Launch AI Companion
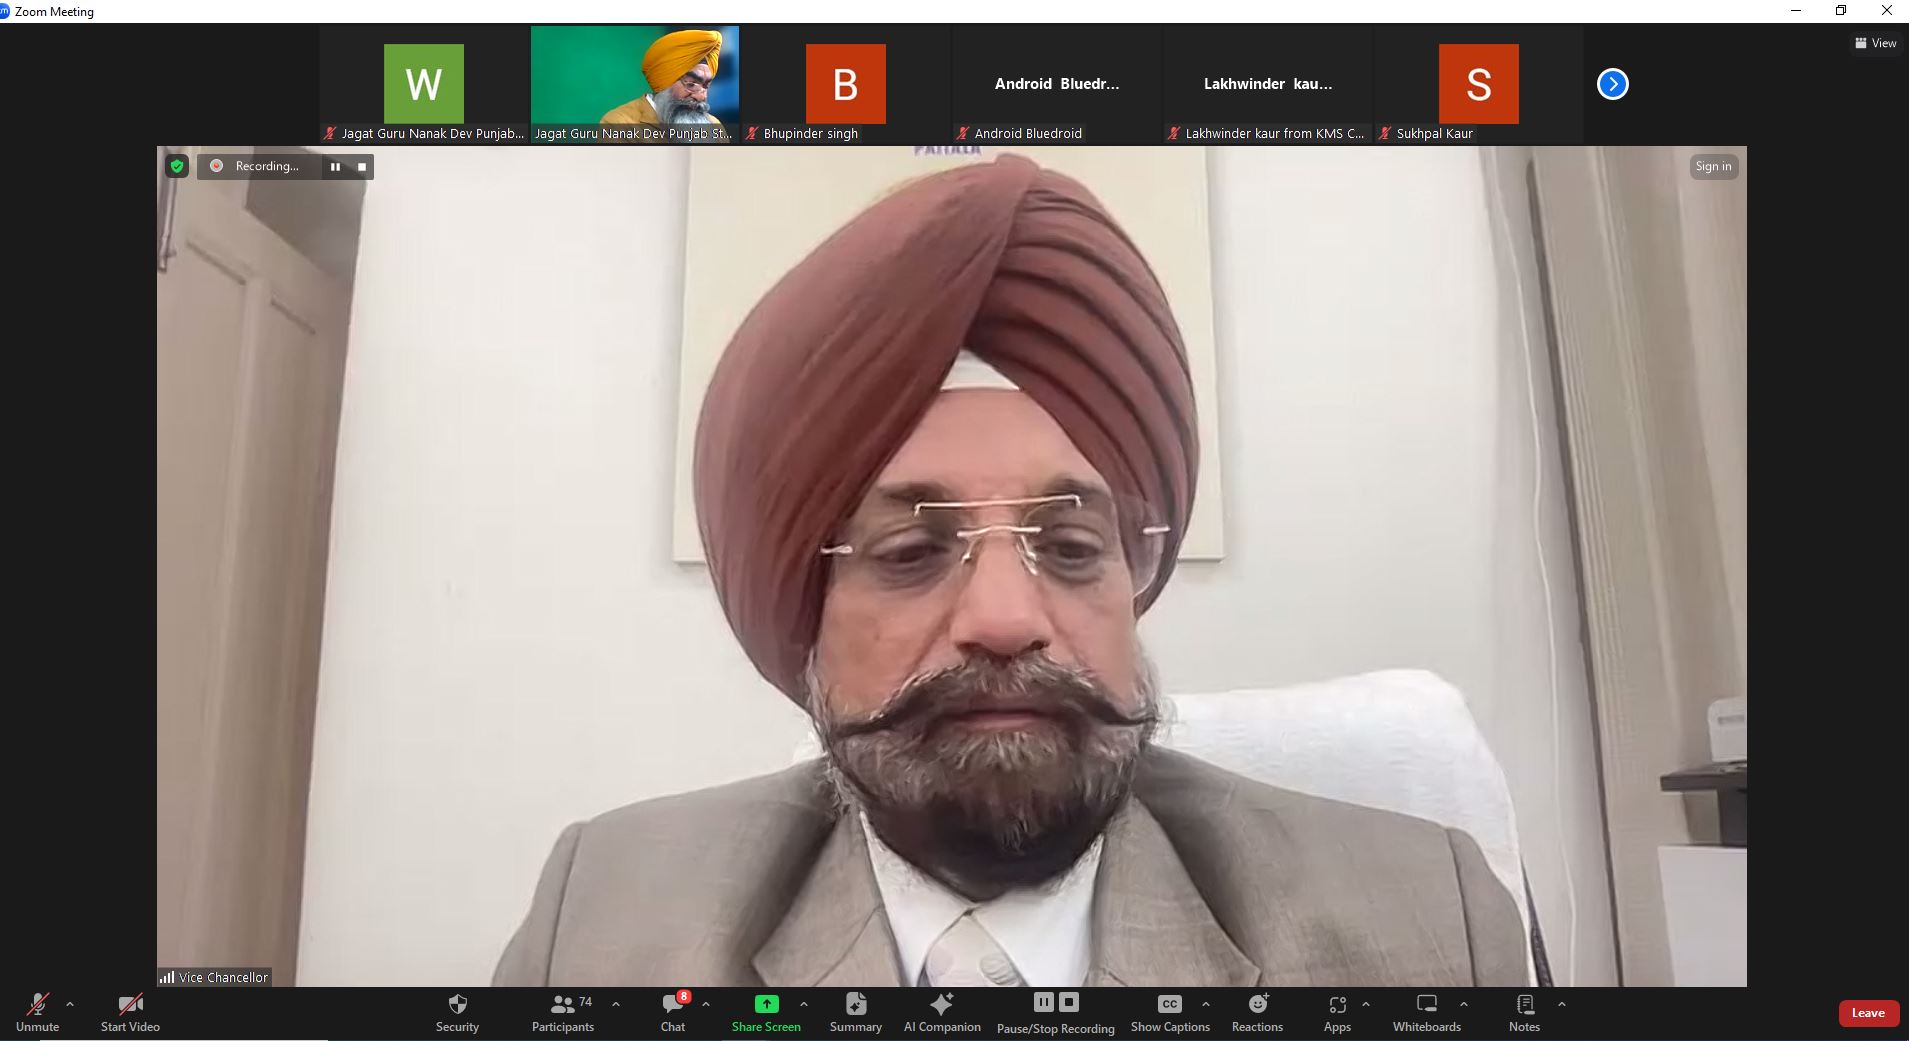Viewport: 1909px width, 1041px height. coord(942,1012)
